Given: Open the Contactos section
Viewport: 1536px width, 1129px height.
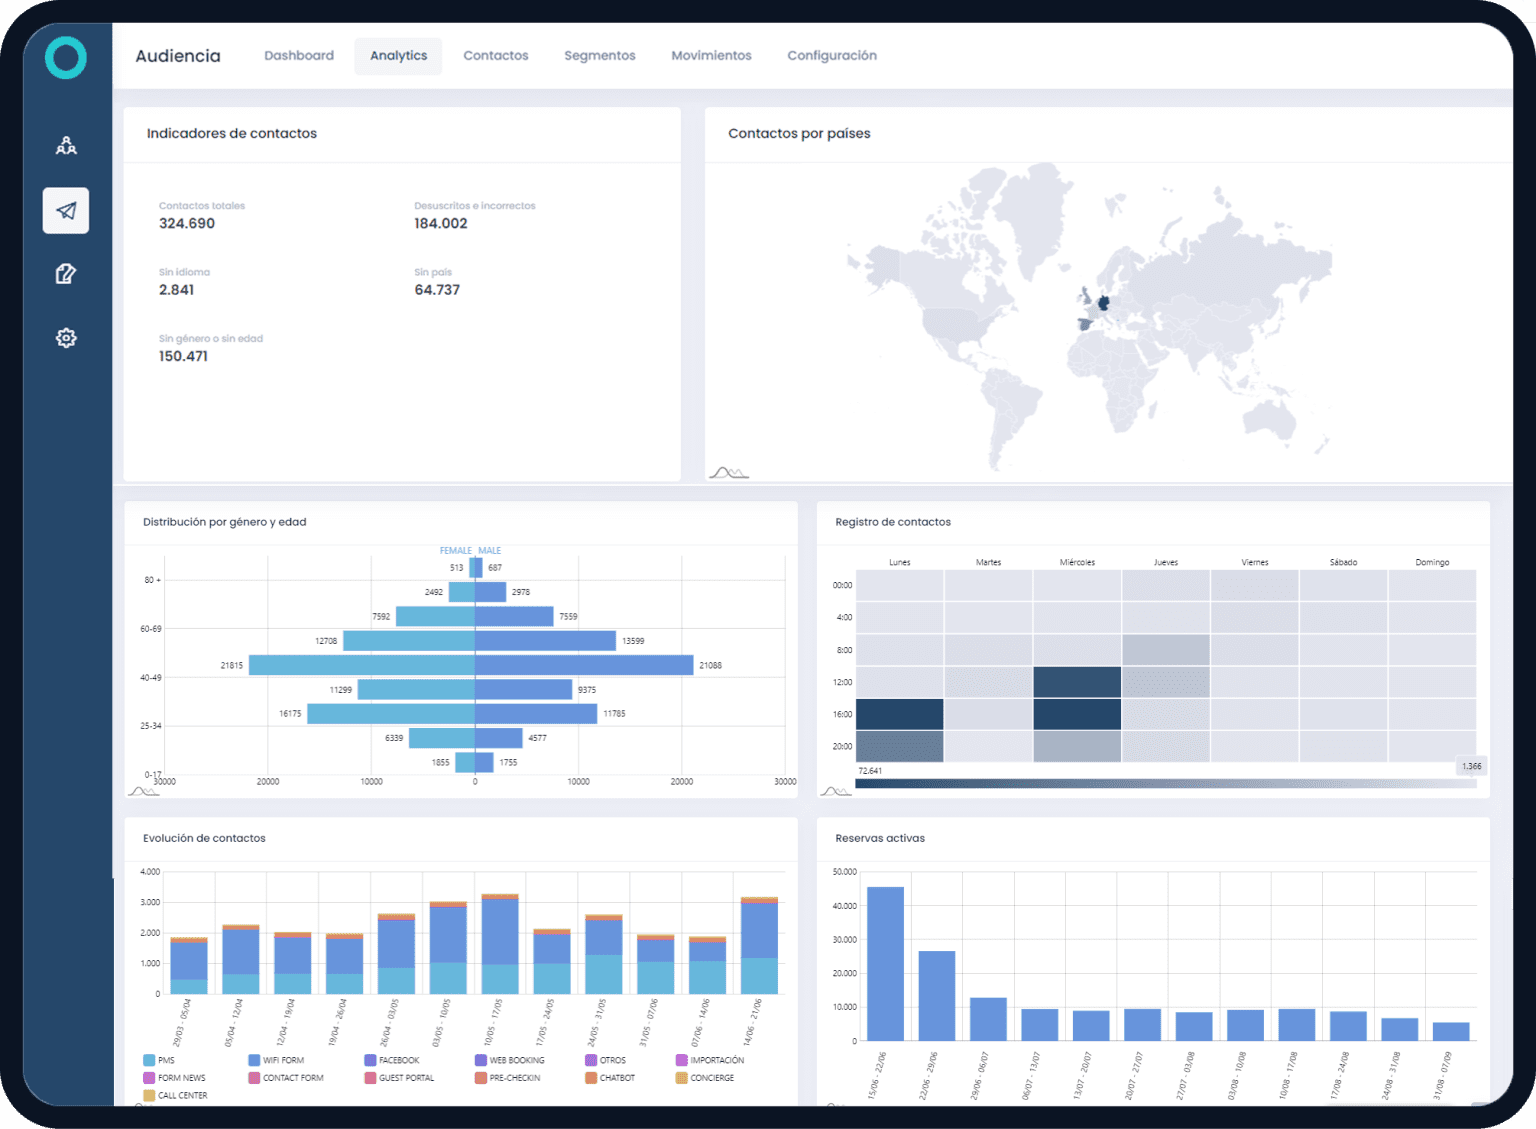Looking at the screenshot, I should 496,55.
